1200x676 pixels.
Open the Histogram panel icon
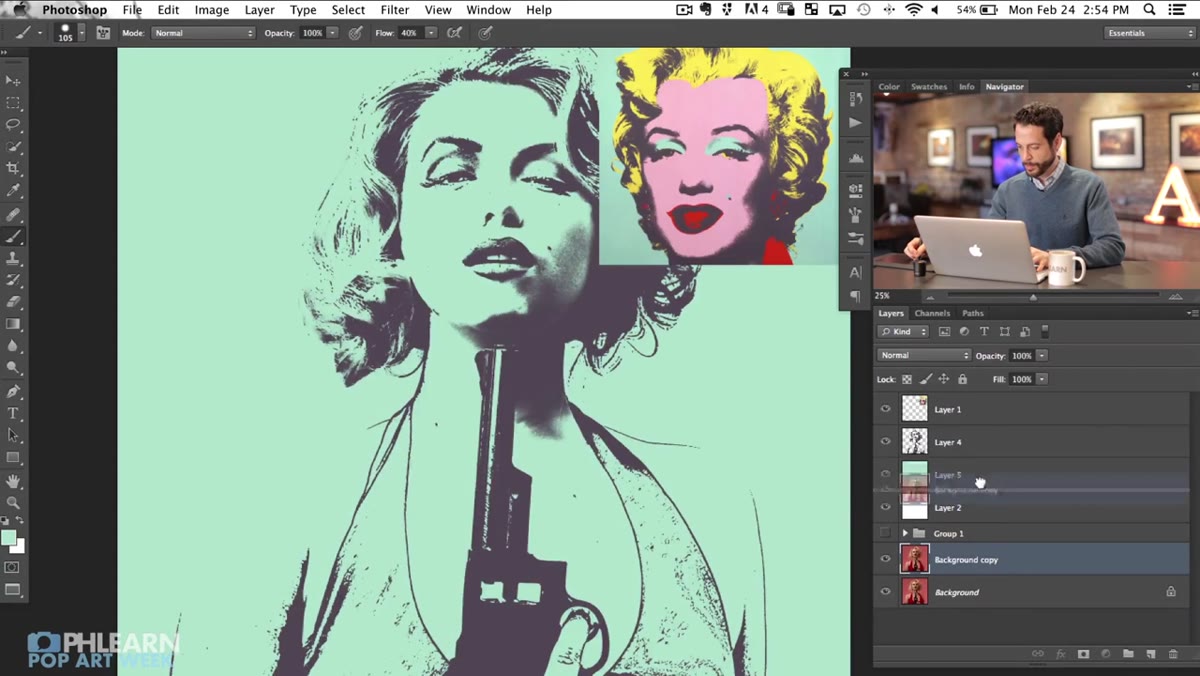point(855,159)
